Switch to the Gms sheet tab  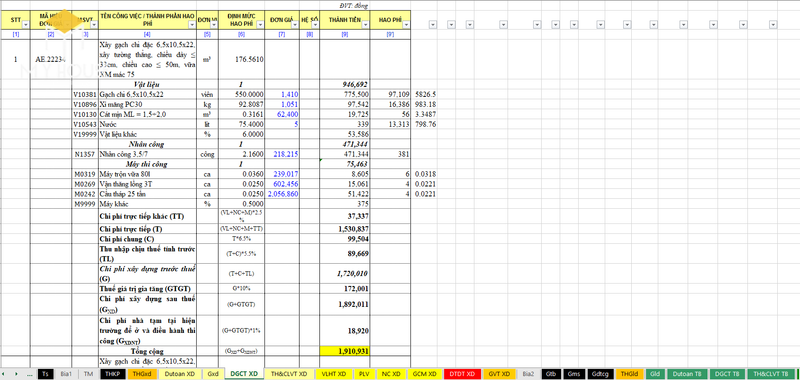574,374
